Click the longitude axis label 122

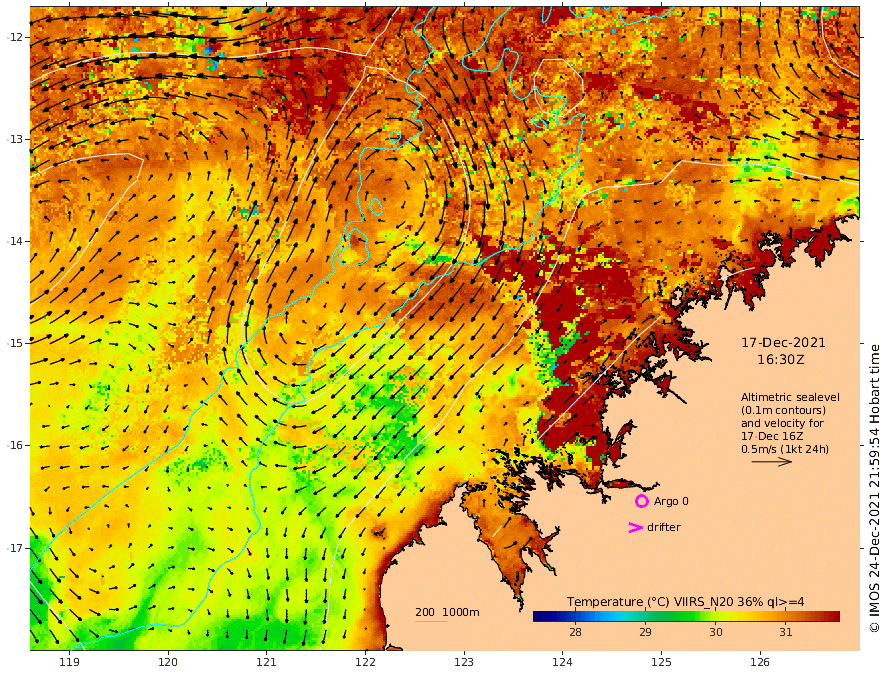coord(365,662)
